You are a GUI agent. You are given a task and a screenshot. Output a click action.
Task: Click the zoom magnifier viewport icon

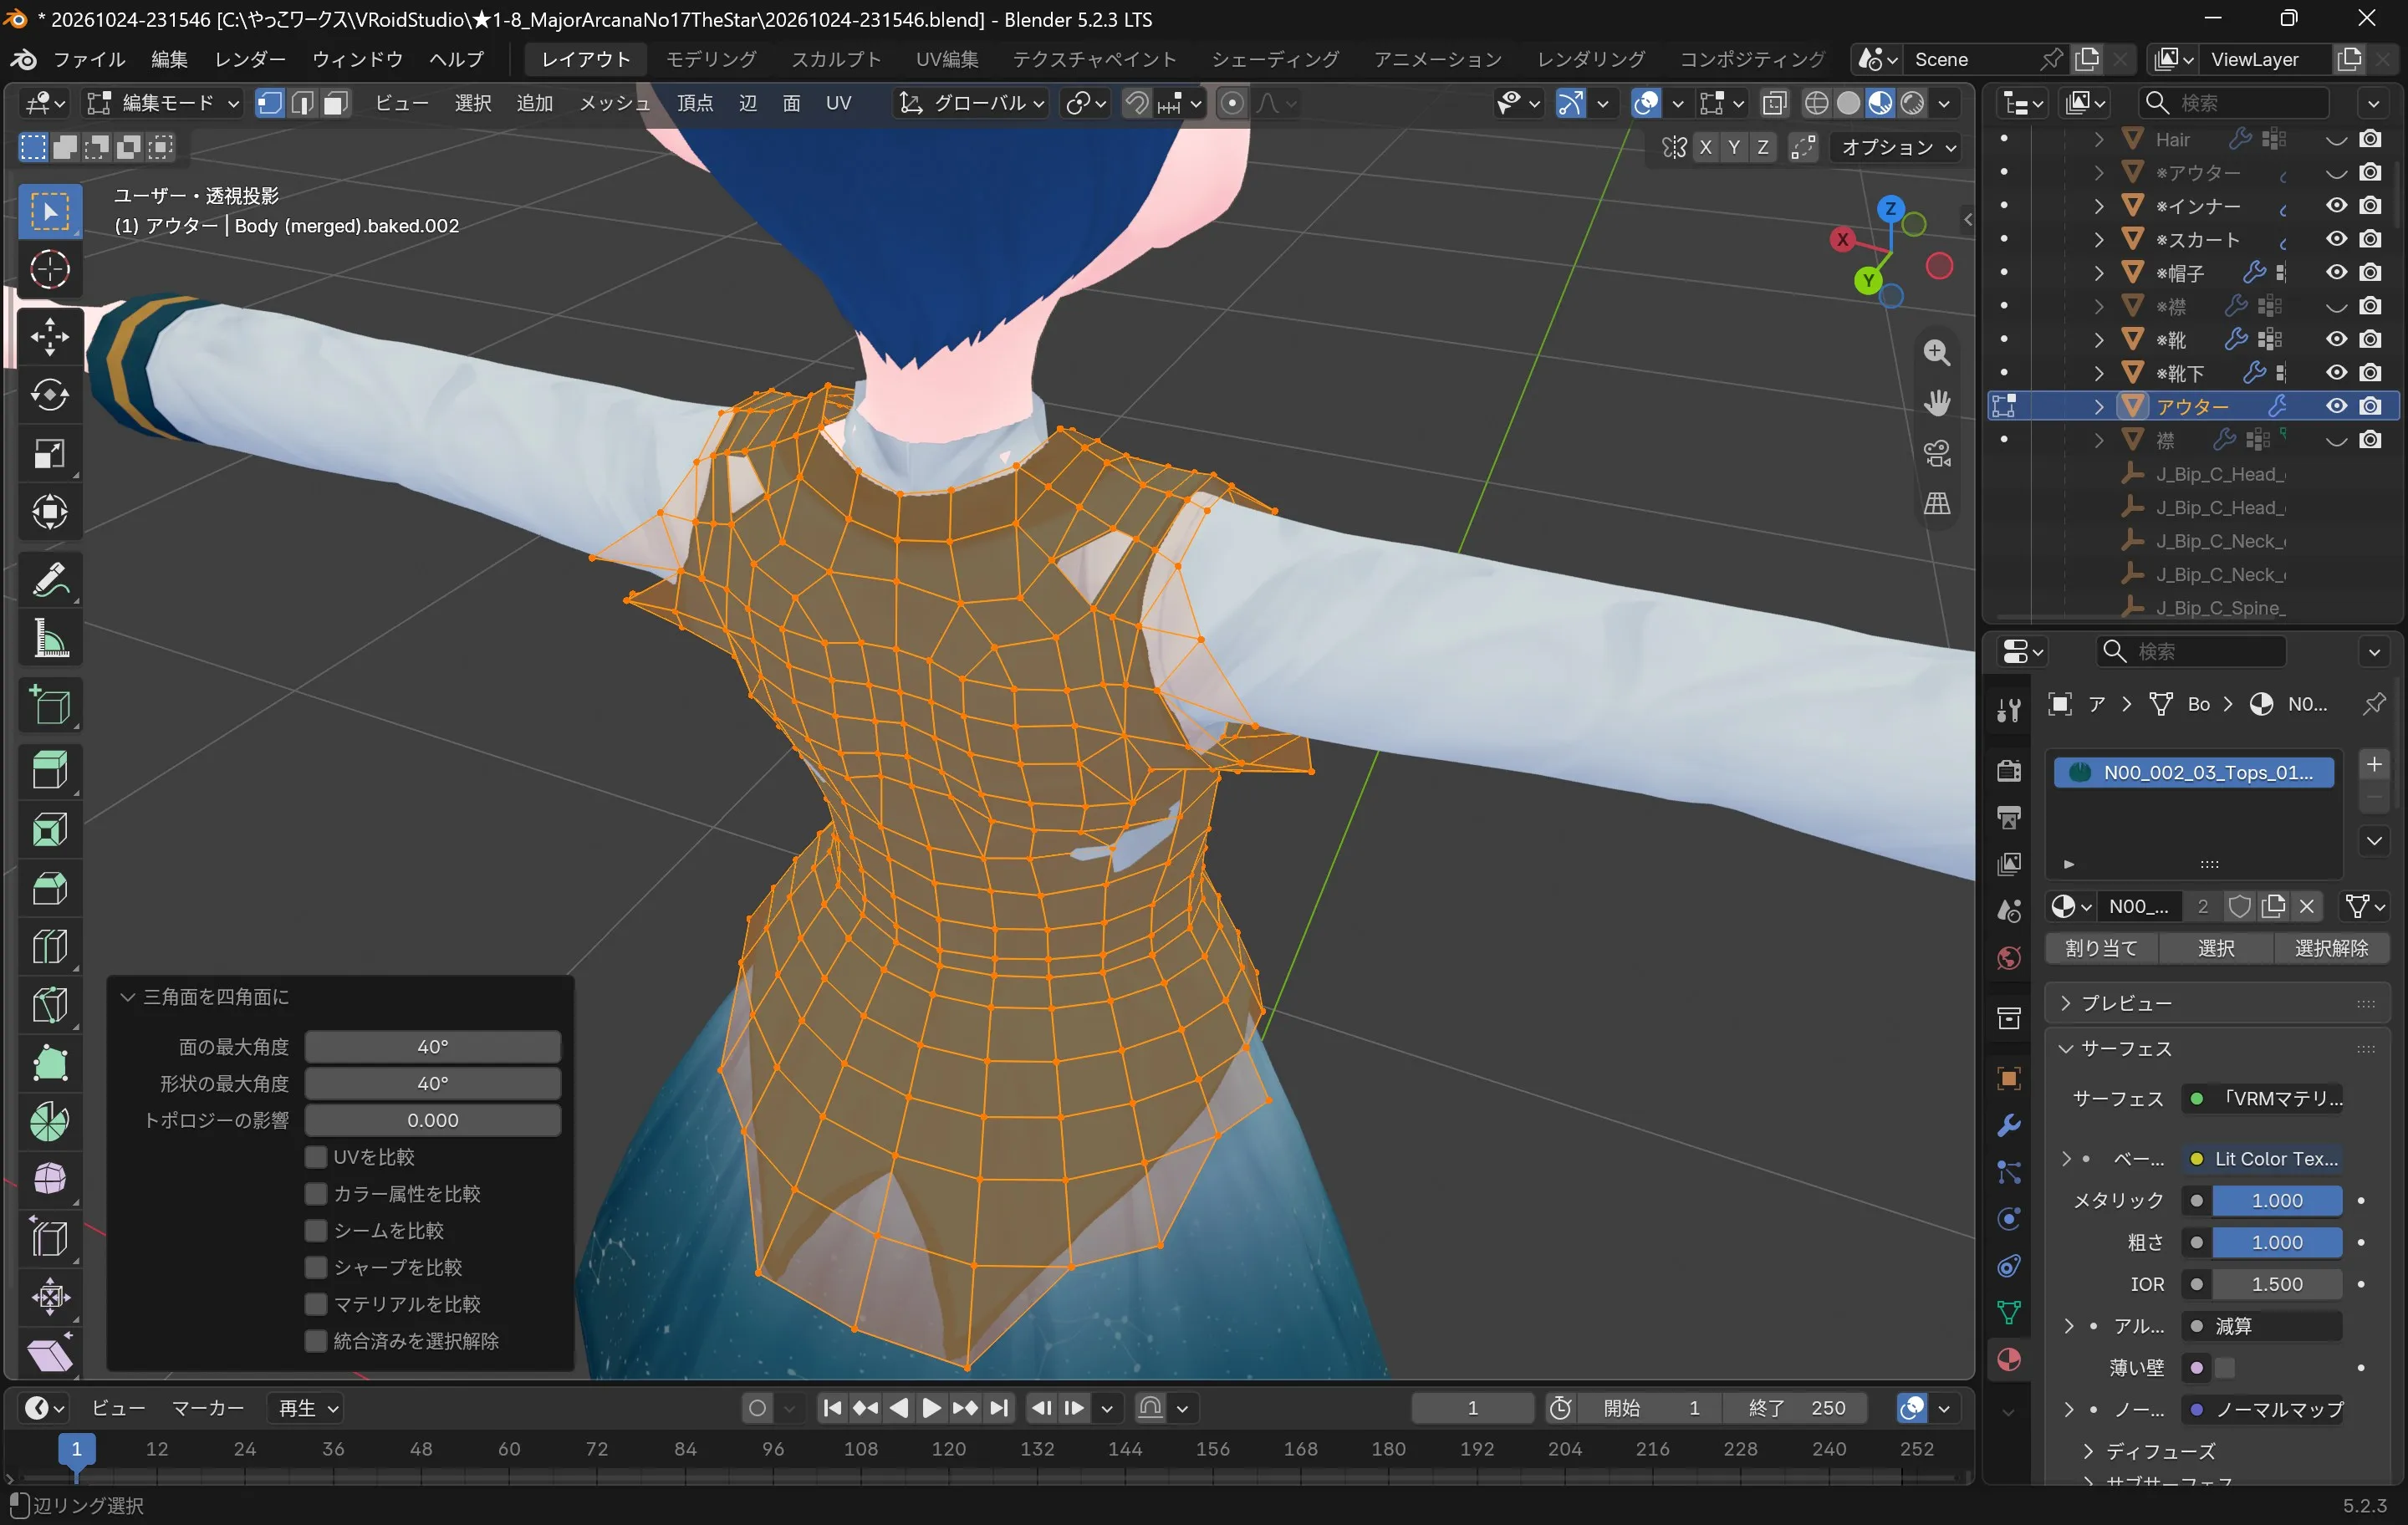[x=1937, y=352]
